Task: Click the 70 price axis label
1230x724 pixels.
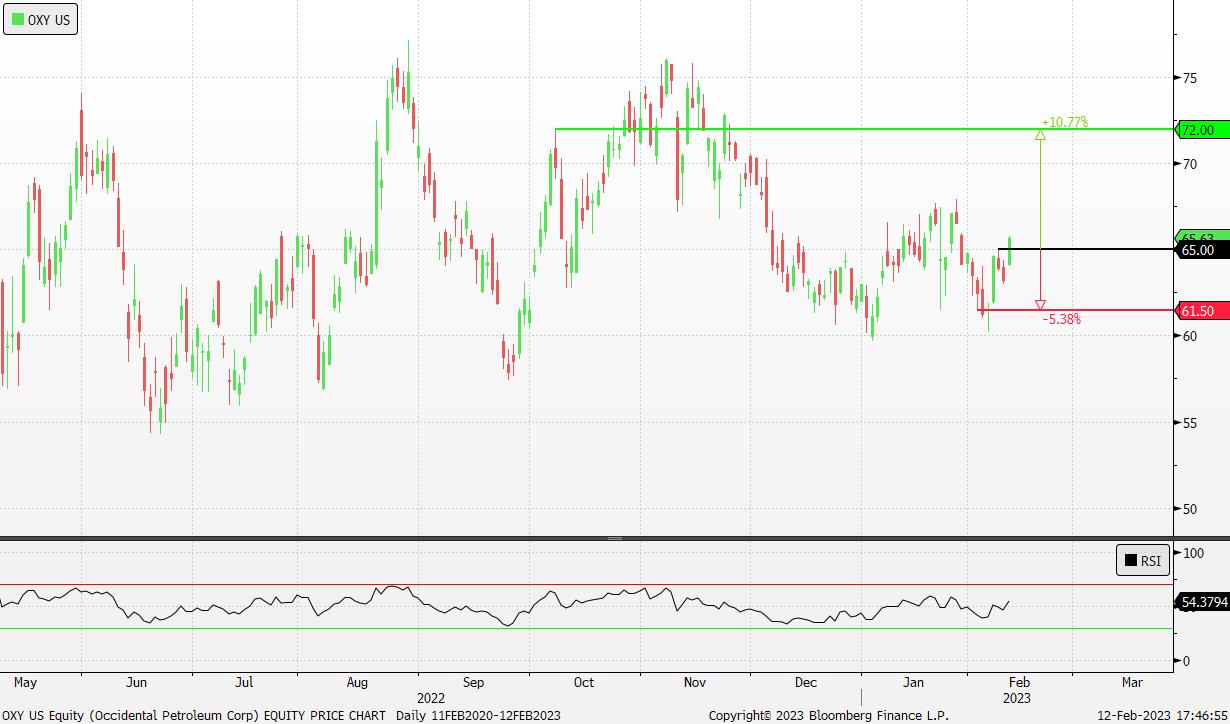Action: pyautogui.click(x=1190, y=164)
